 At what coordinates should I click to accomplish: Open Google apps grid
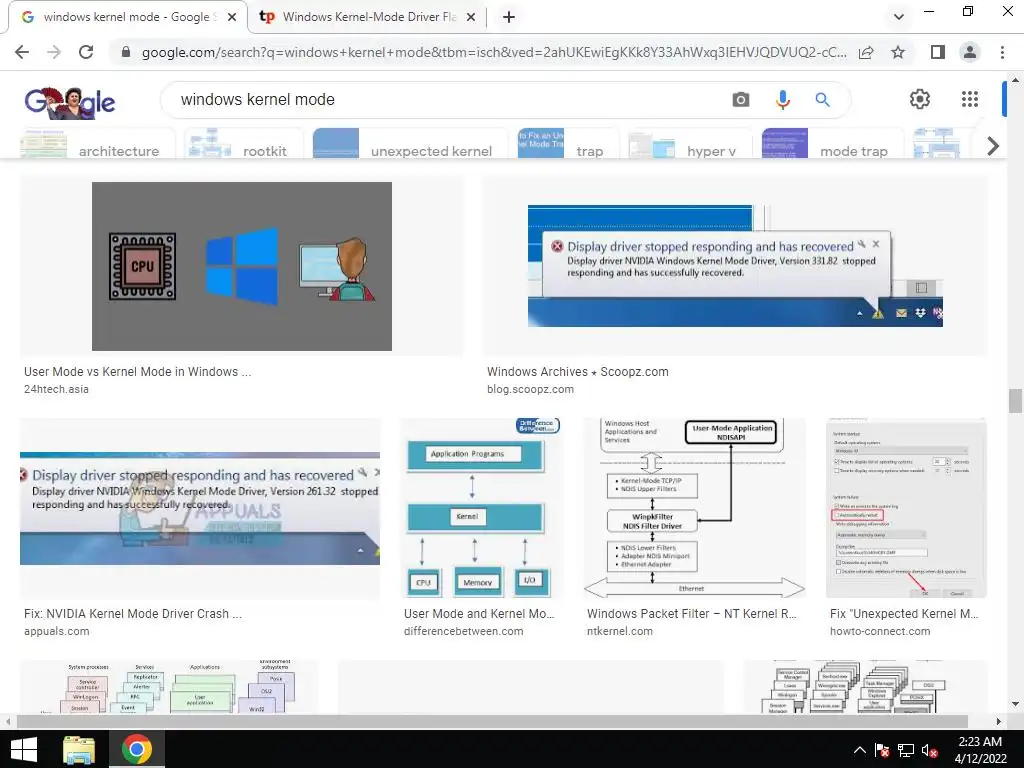970,99
